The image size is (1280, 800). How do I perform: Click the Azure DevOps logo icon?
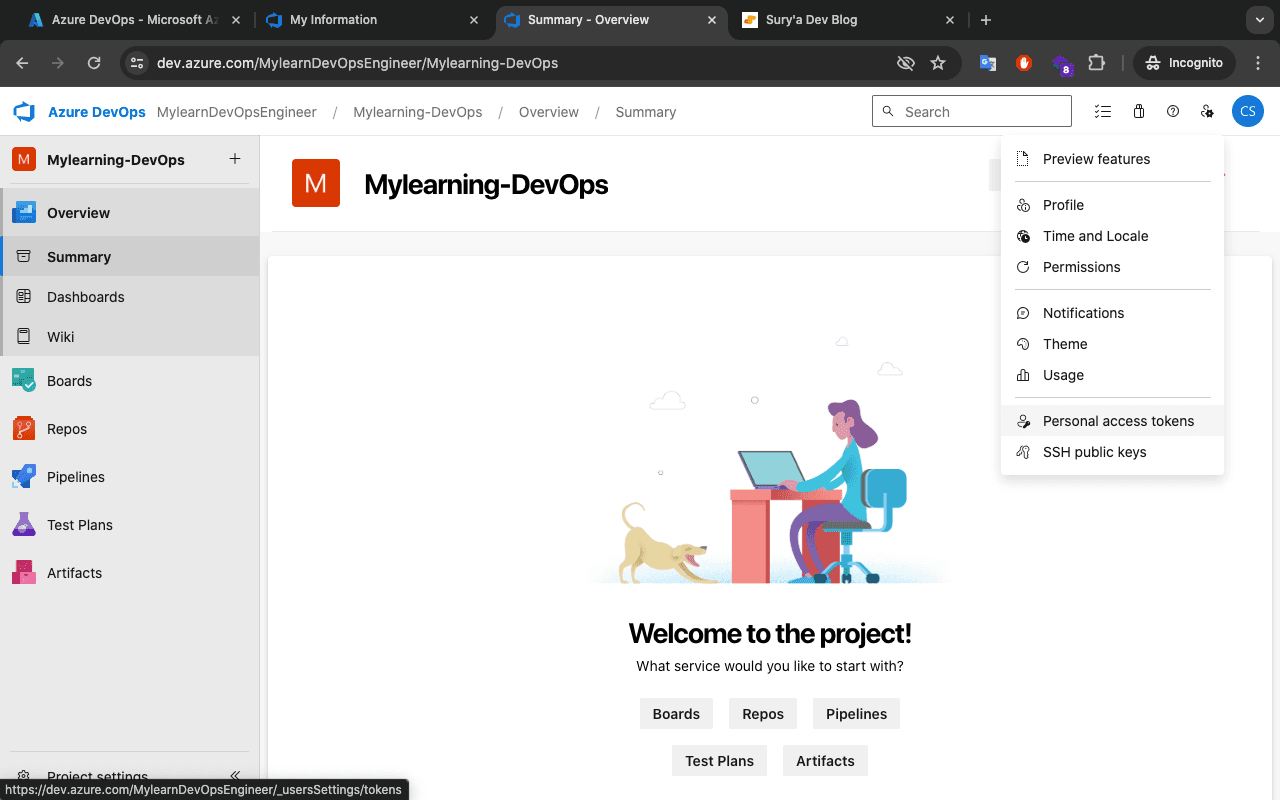(24, 112)
